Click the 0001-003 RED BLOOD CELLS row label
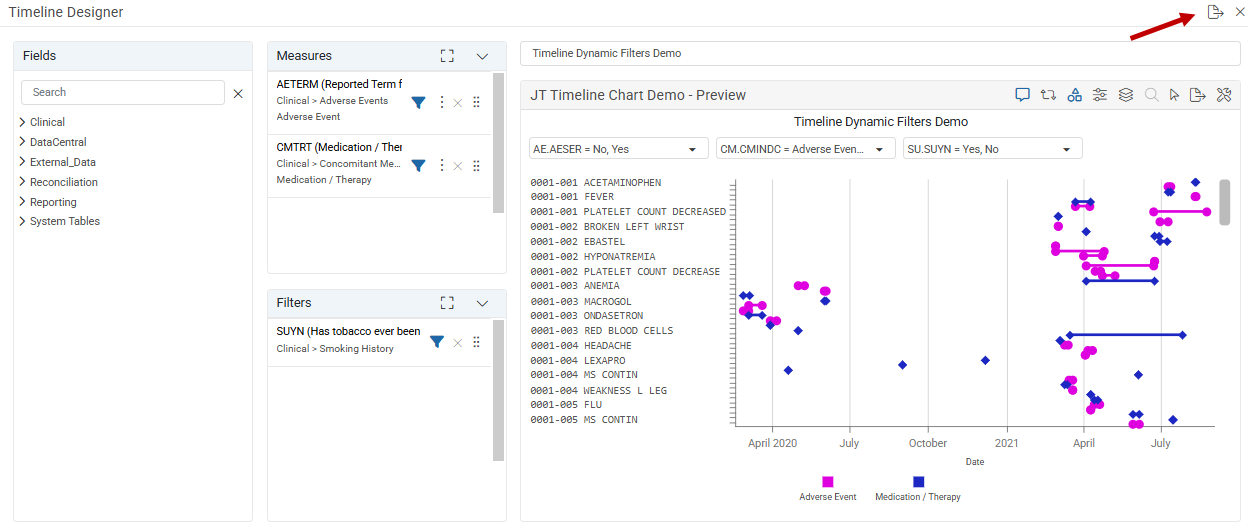The width and height of the screenshot is (1248, 525). 602,331
